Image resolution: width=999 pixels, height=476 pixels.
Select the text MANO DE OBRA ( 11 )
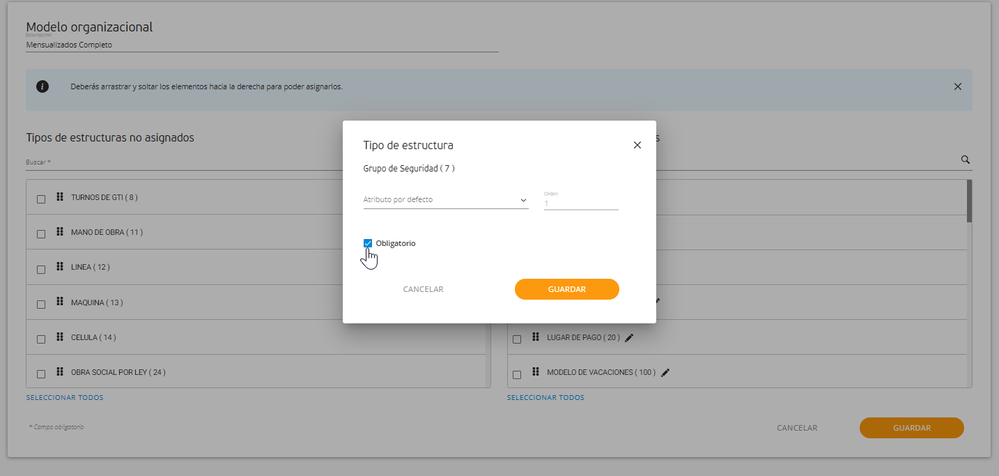(x=107, y=233)
